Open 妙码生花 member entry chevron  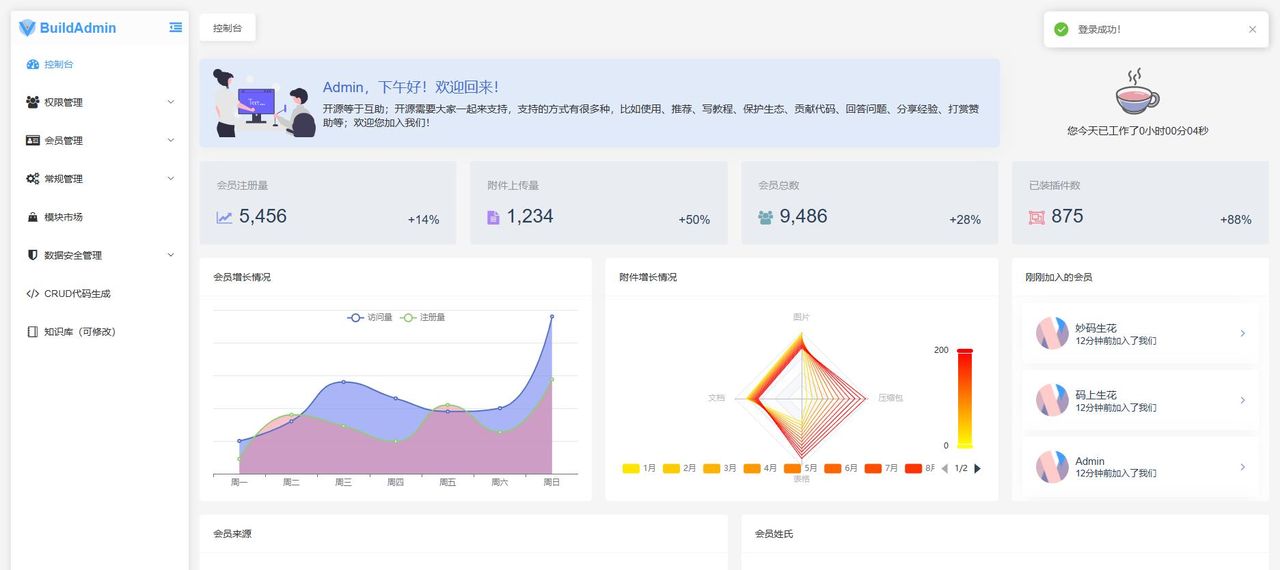(x=1243, y=333)
